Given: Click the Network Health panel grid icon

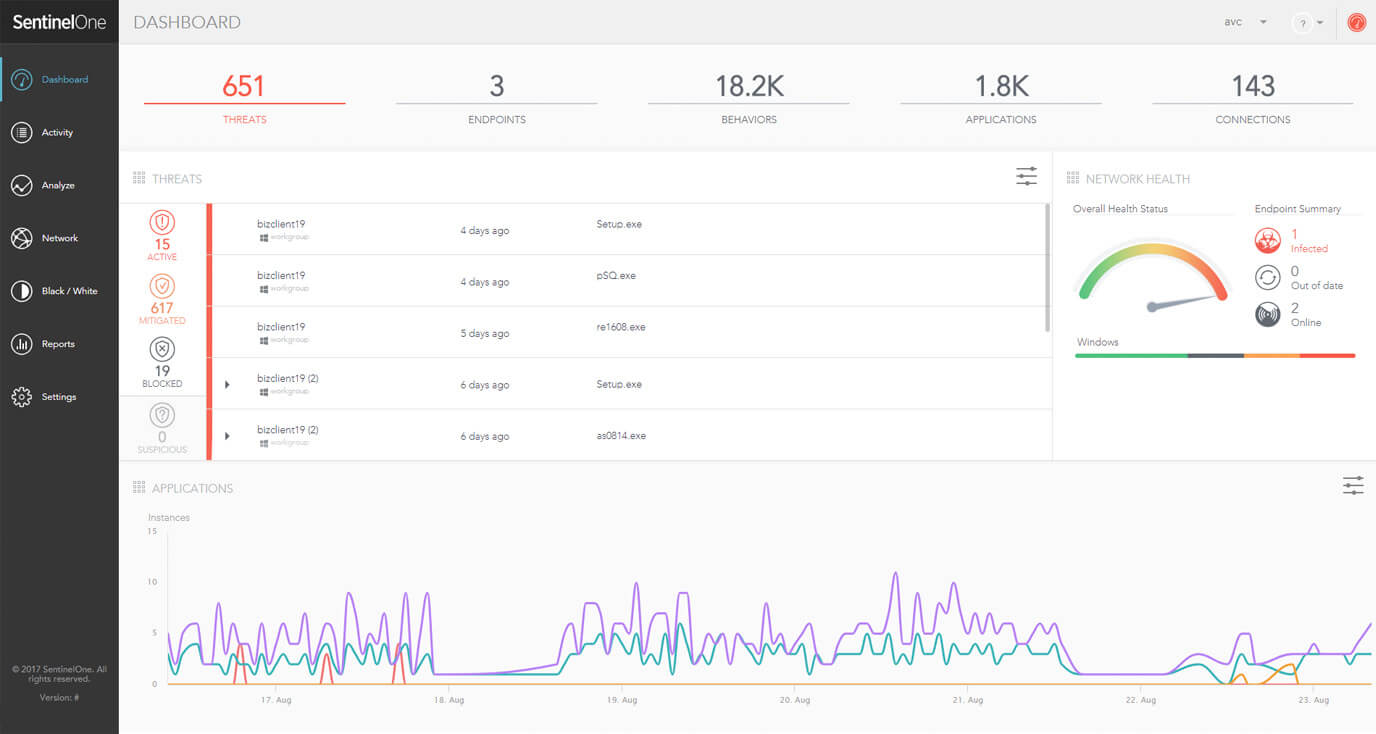Looking at the screenshot, I should (x=1073, y=178).
